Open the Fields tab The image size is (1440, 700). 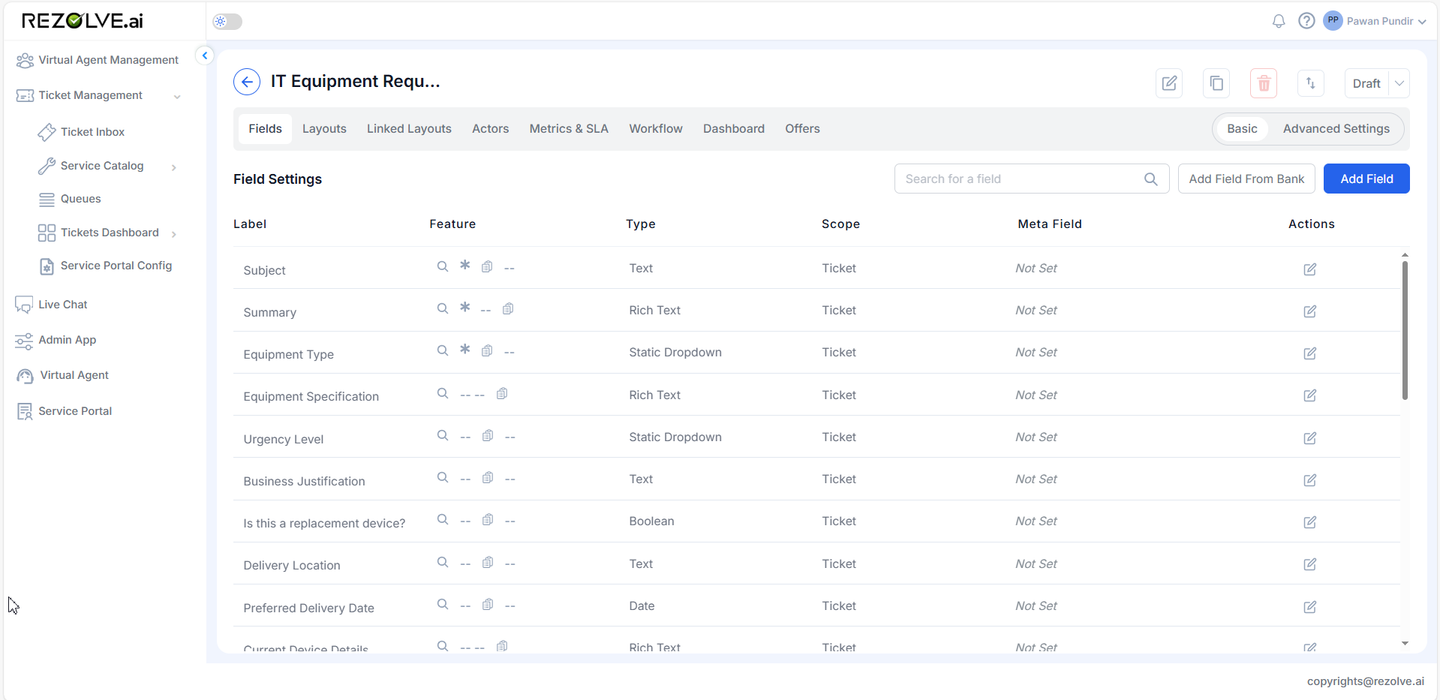click(265, 128)
